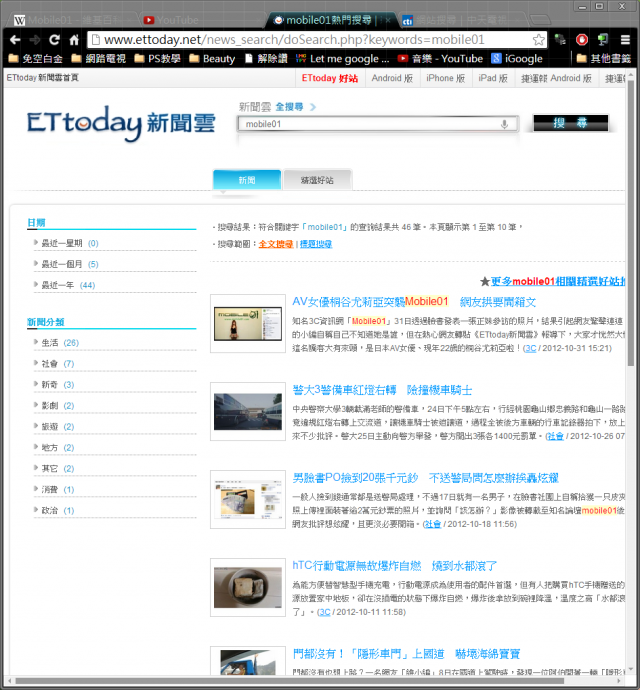Viewport: 640px width, 691px height.
Task: Bookmark this page with the star icon
Action: 538,40
